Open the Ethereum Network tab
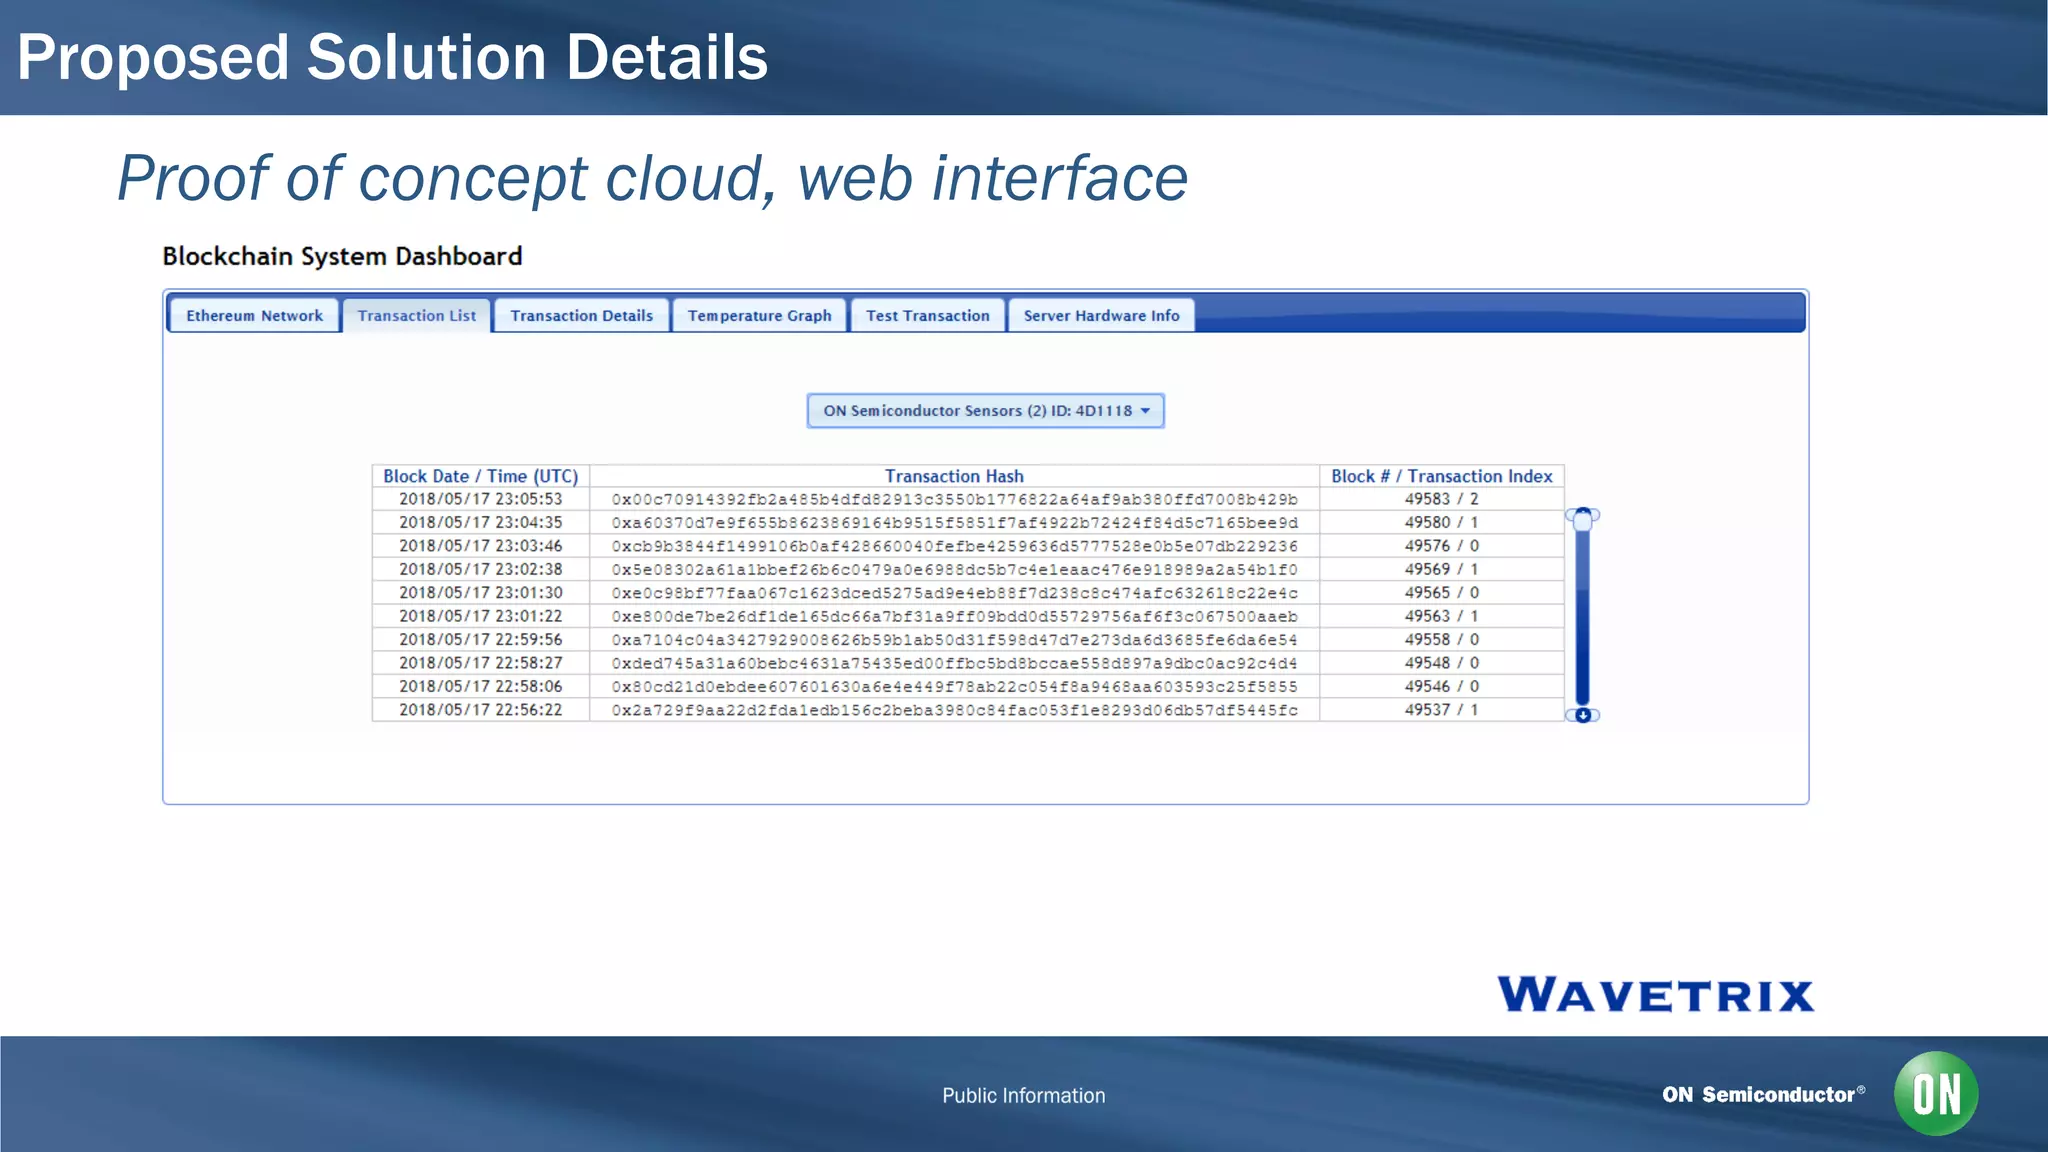This screenshot has height=1152, width=2048. (x=254, y=315)
